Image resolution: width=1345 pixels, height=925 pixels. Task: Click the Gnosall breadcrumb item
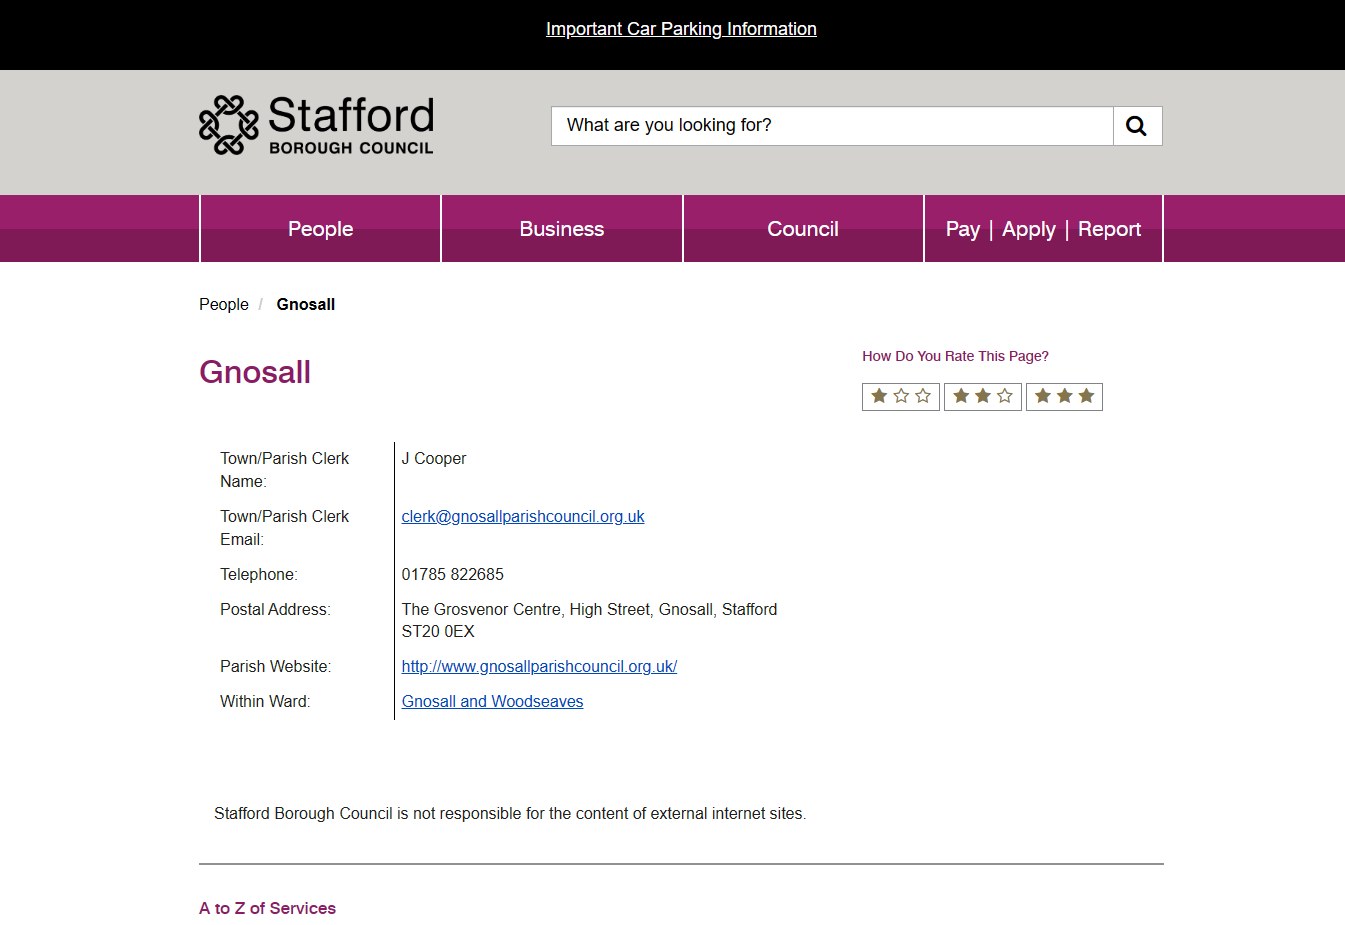305,304
